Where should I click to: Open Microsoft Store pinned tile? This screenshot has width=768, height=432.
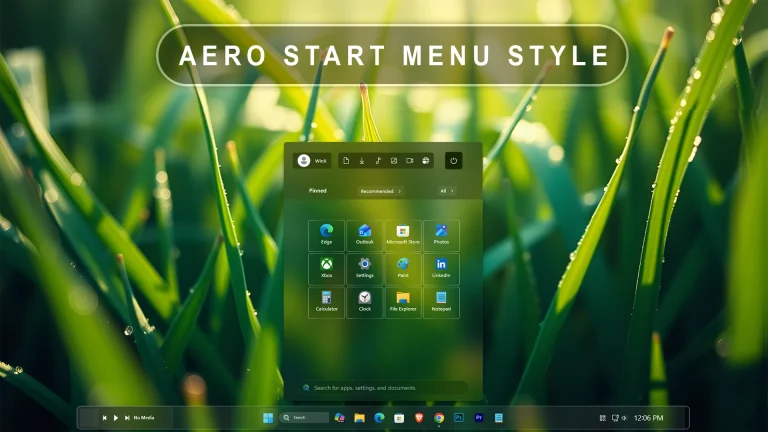pyautogui.click(x=403, y=236)
